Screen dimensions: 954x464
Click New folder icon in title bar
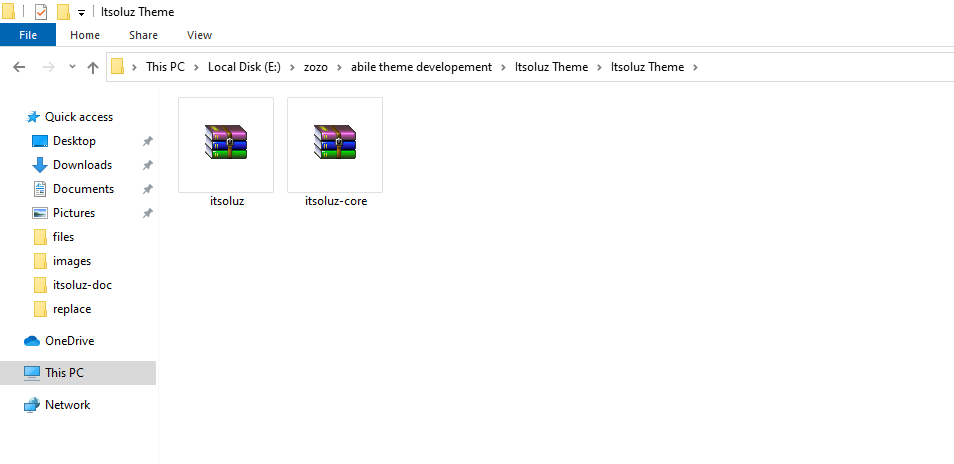point(63,12)
